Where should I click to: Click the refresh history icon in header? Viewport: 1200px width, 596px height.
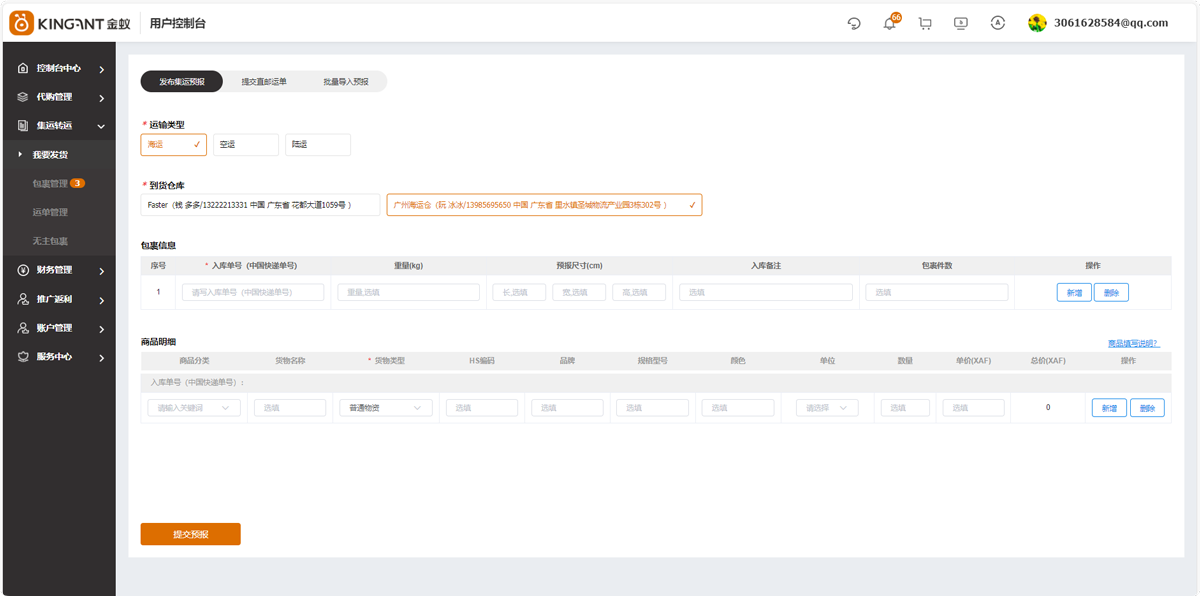(853, 23)
